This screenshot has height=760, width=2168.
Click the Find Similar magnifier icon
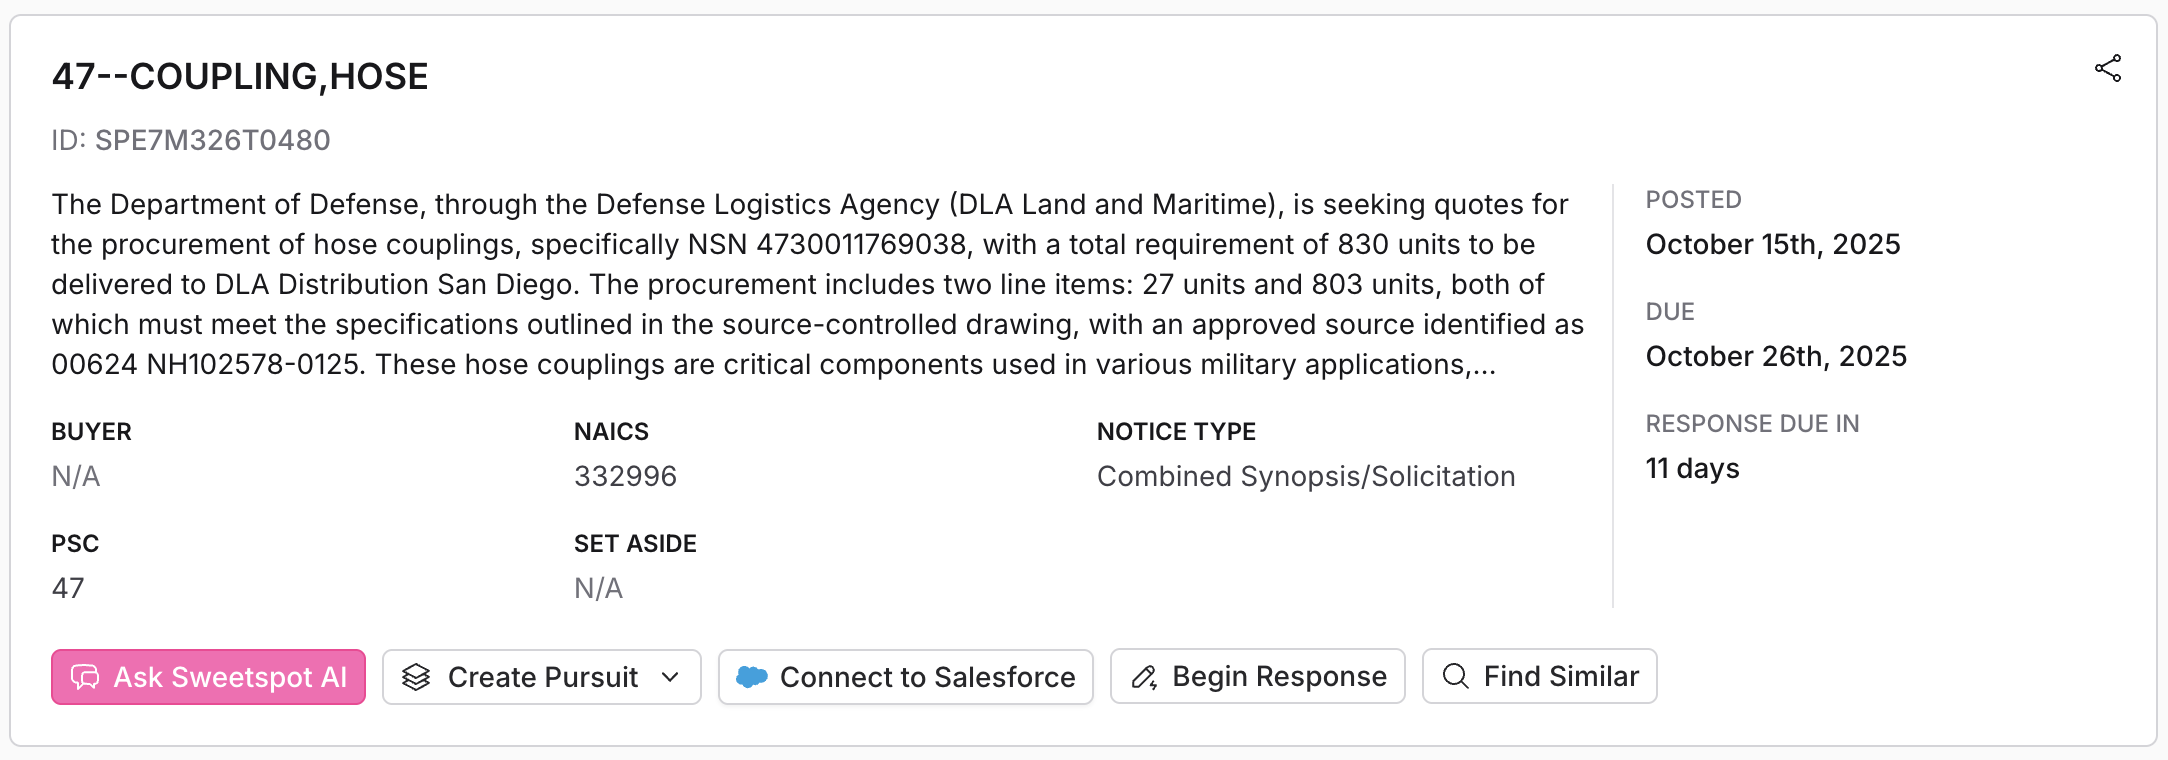point(1455,677)
